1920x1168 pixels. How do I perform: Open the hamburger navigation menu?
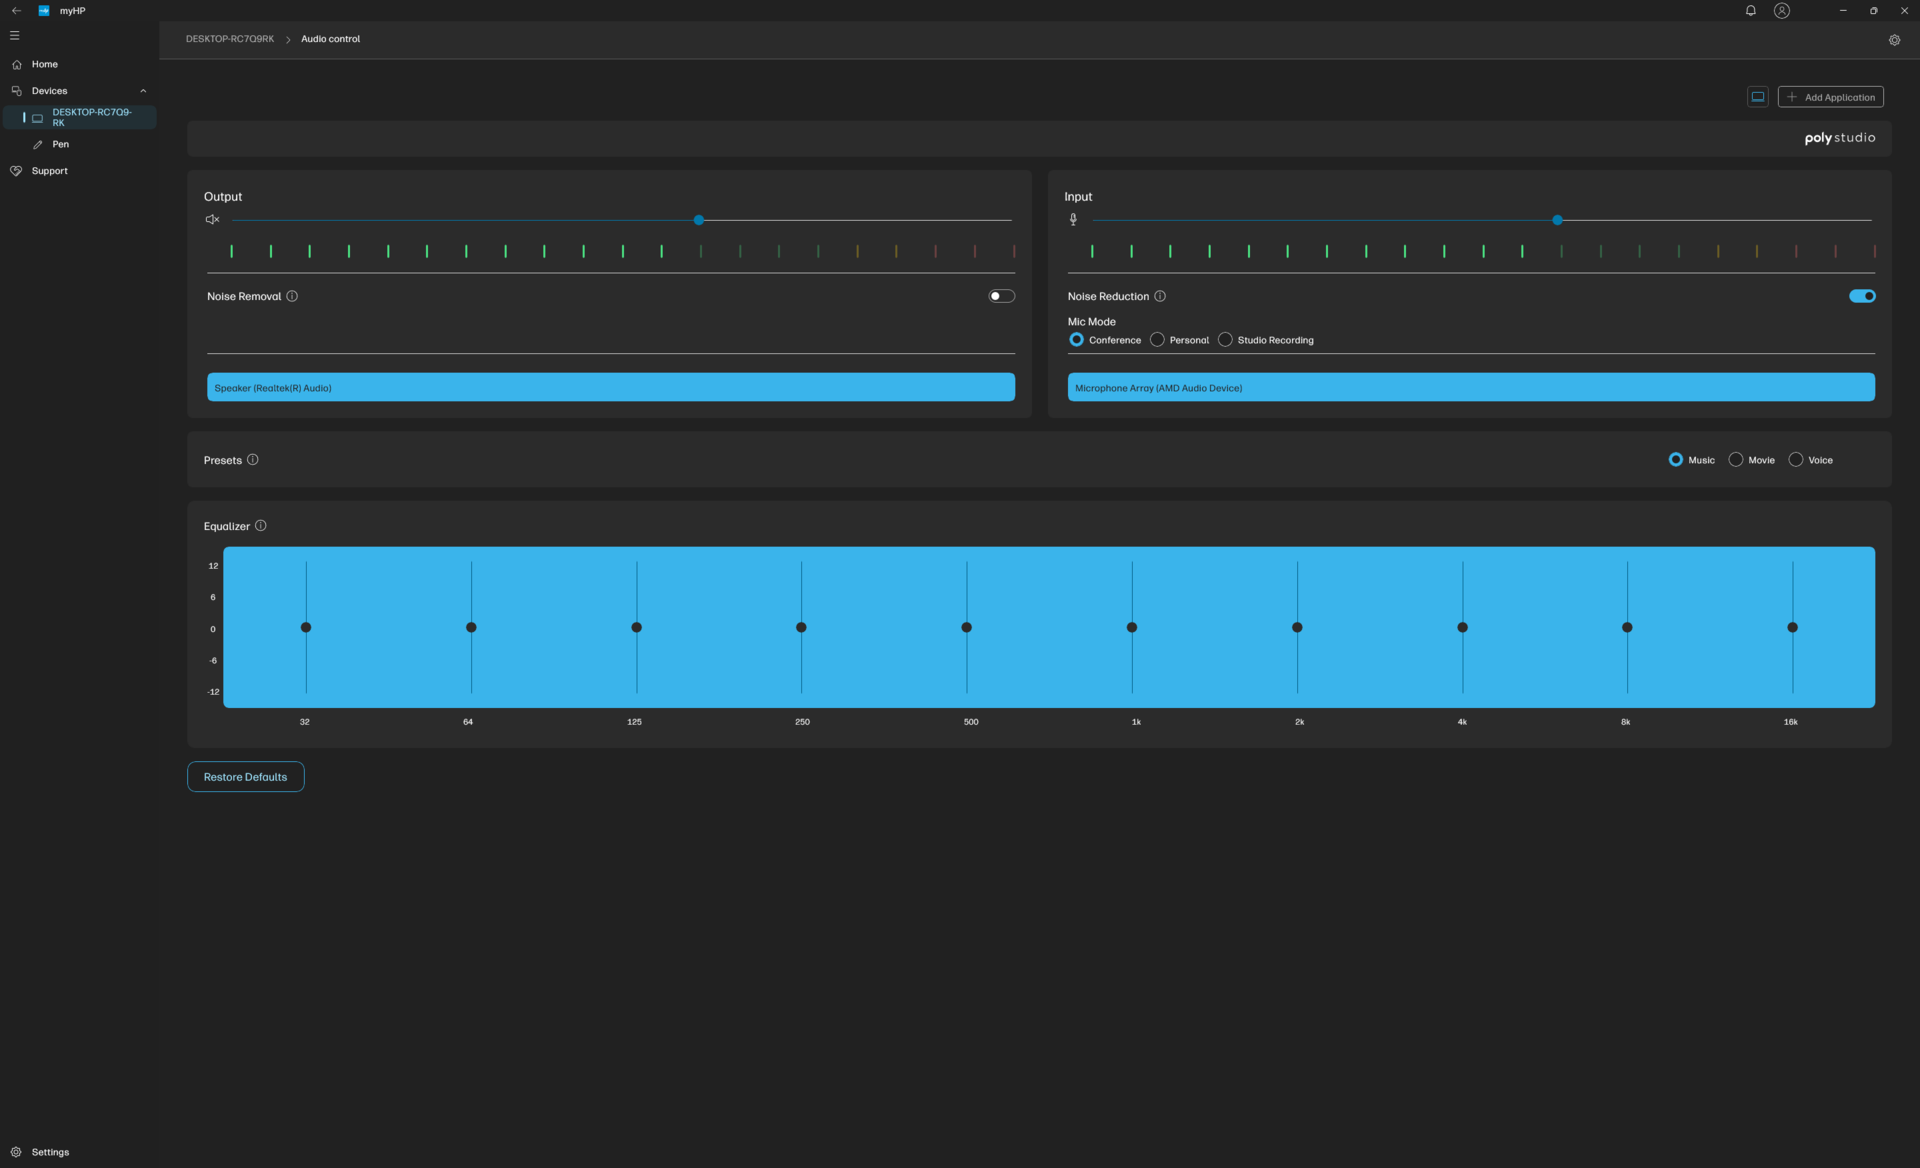point(15,35)
